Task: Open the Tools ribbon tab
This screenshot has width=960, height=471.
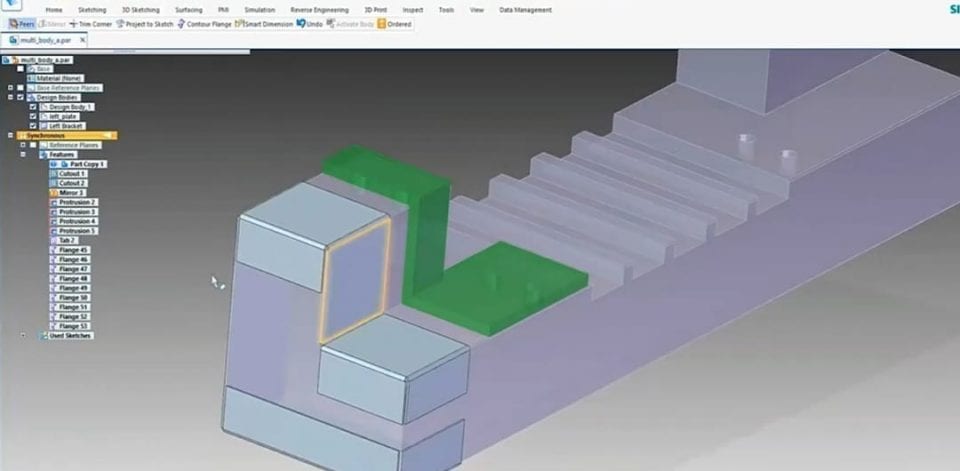Action: 446,10
